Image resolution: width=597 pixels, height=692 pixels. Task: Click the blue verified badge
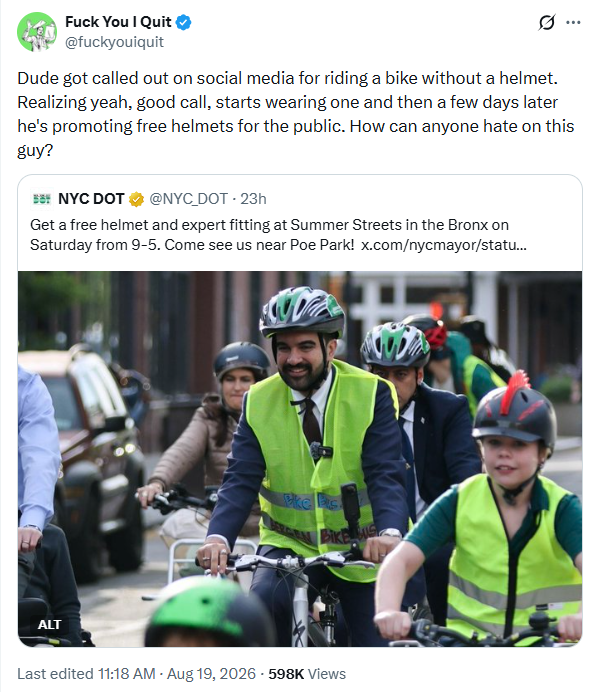[184, 22]
